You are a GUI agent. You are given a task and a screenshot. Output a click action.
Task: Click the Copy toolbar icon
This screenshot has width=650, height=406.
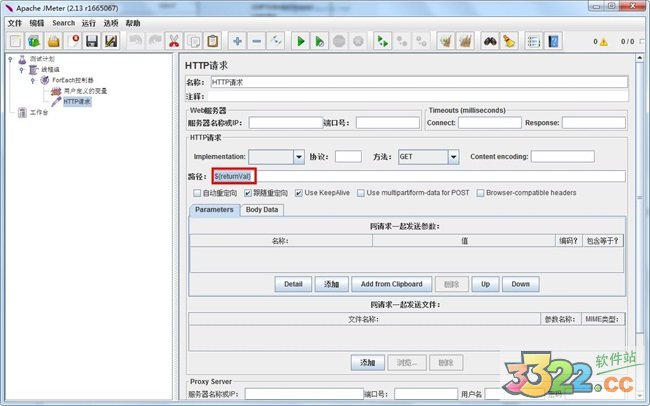coord(193,41)
